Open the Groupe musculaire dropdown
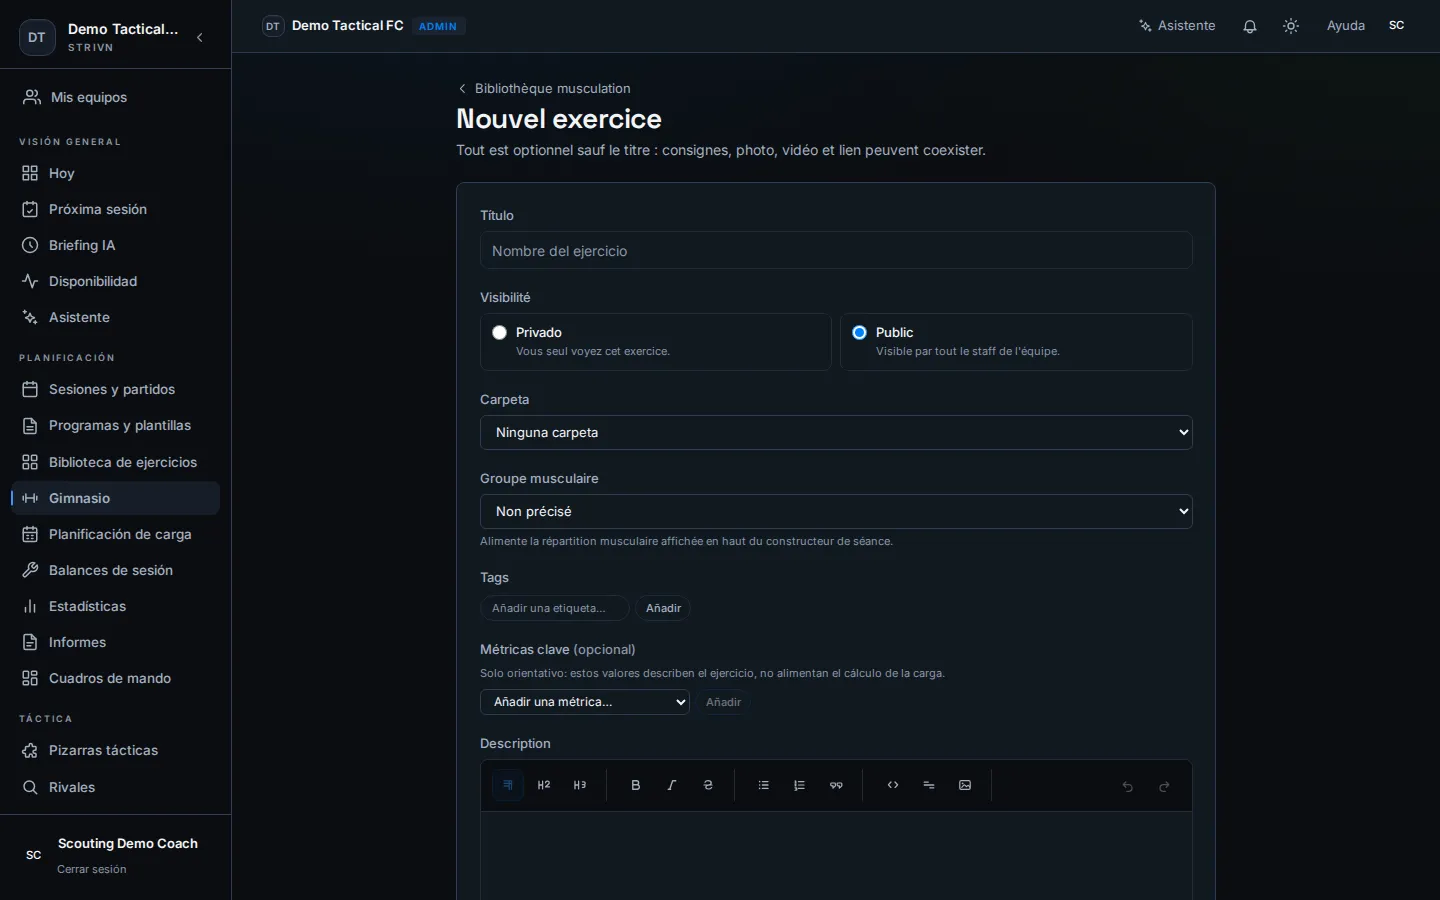The height and width of the screenshot is (900, 1440). click(836, 512)
